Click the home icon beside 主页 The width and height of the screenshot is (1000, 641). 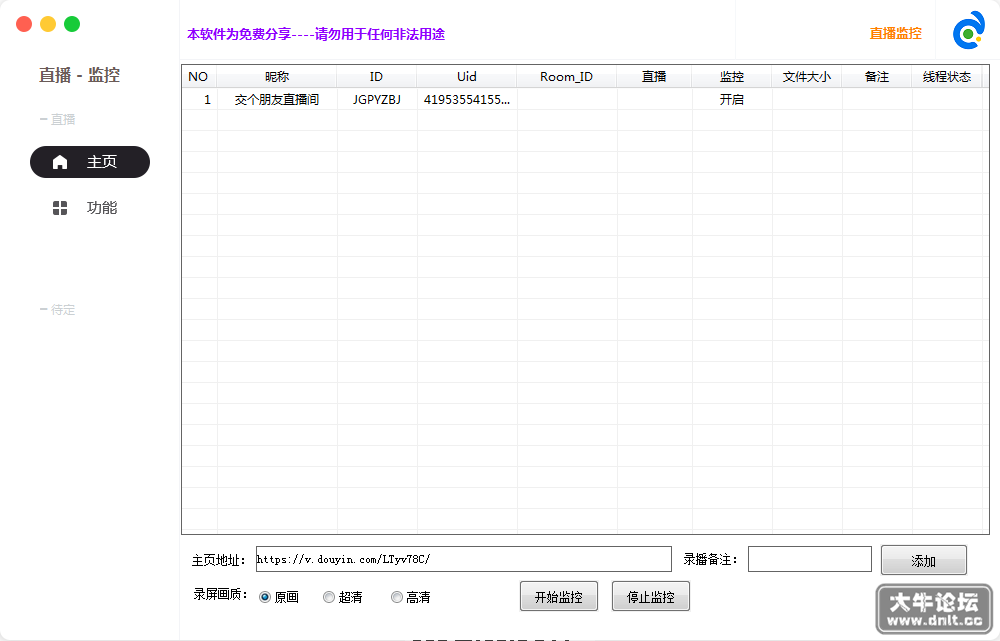tap(60, 162)
